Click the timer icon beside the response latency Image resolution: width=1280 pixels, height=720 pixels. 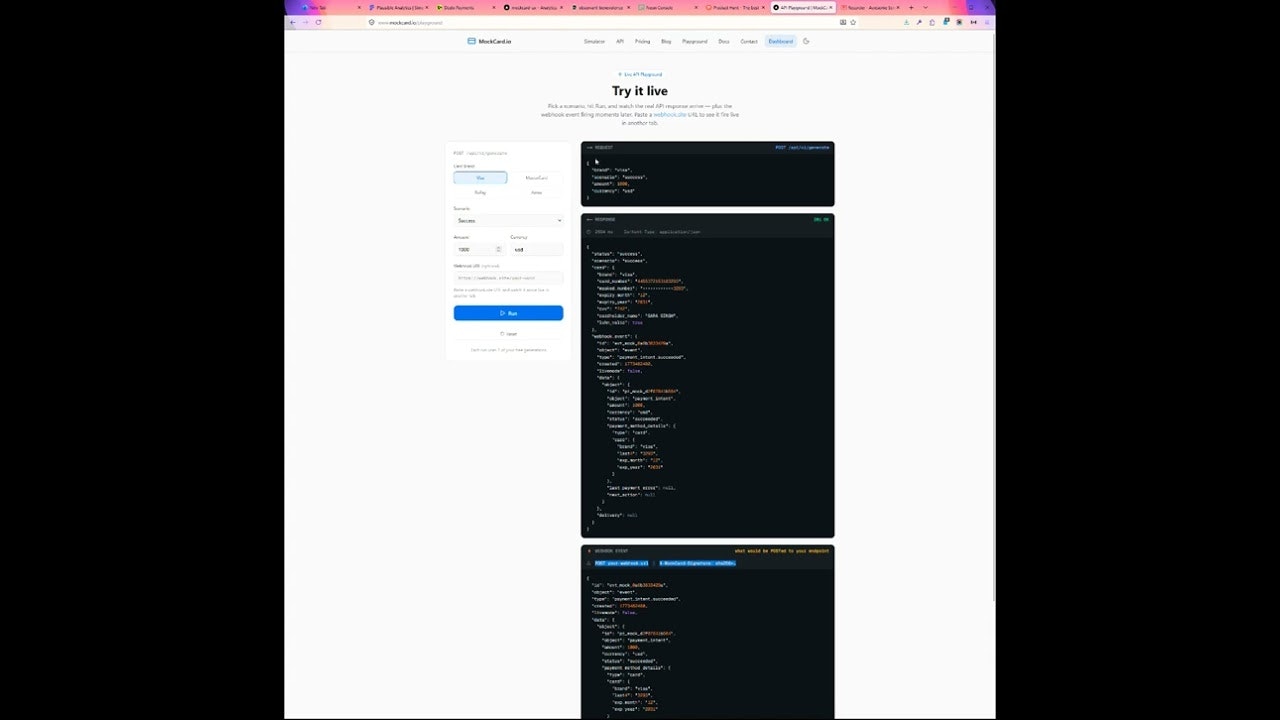pos(590,232)
